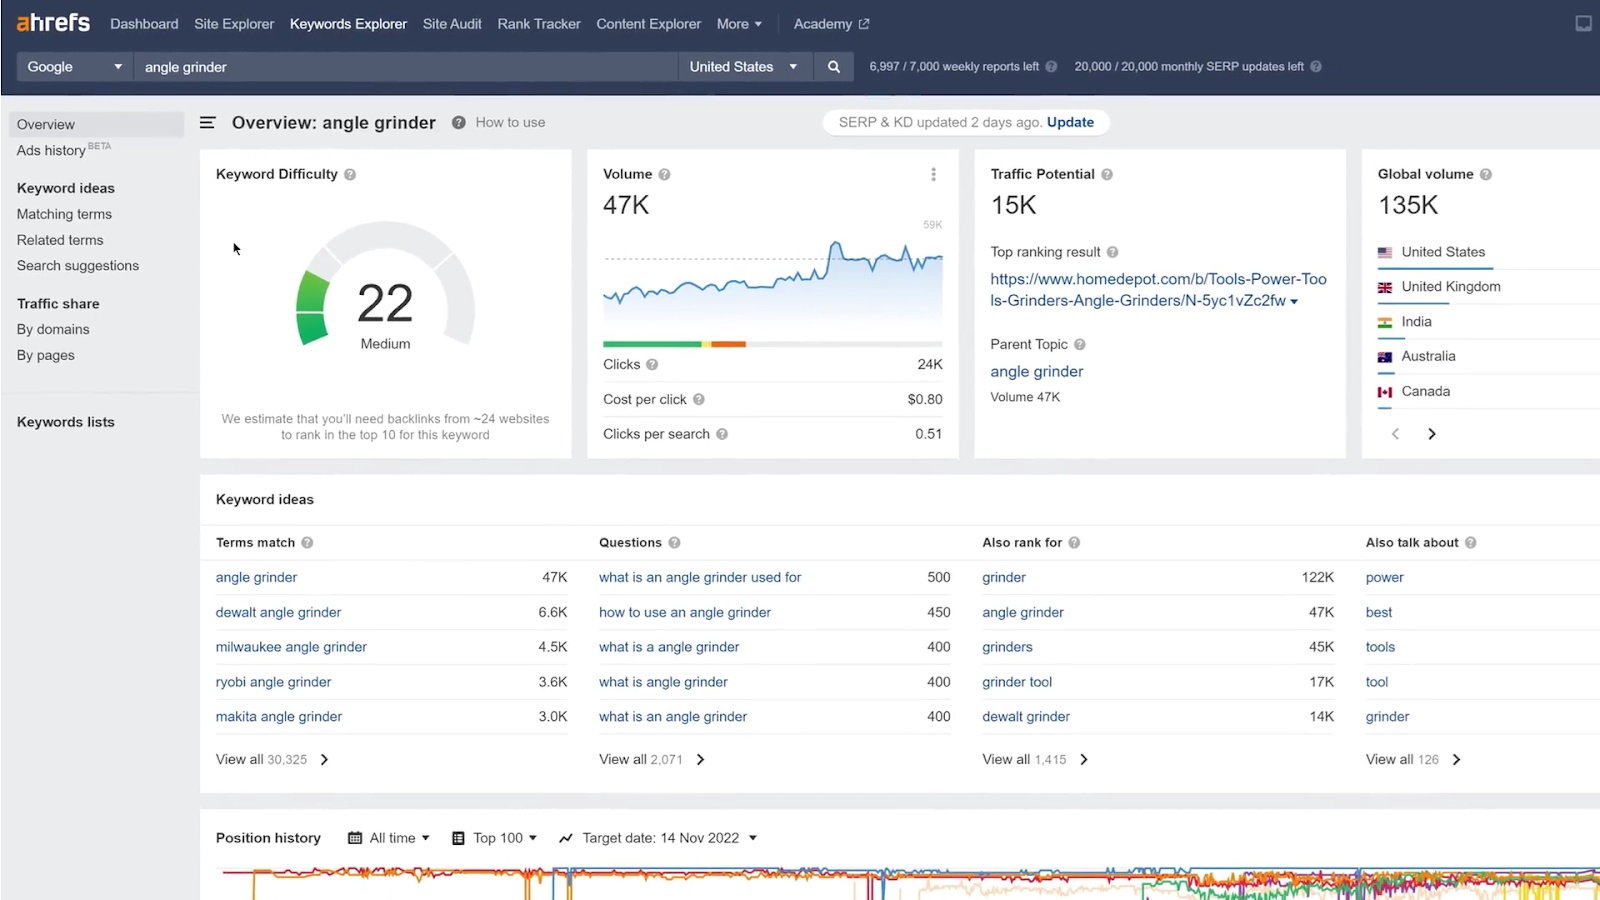
Task: Open the Google search engine dropdown
Action: pos(75,67)
